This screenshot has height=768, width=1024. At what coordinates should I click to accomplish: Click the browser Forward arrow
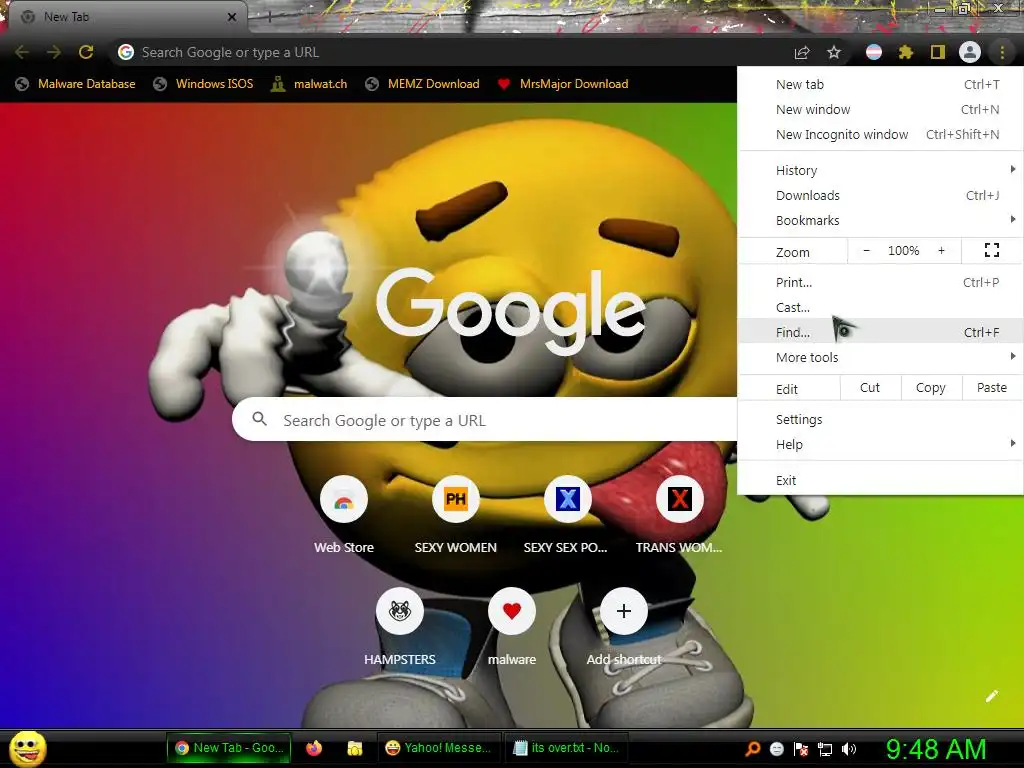click(x=54, y=52)
